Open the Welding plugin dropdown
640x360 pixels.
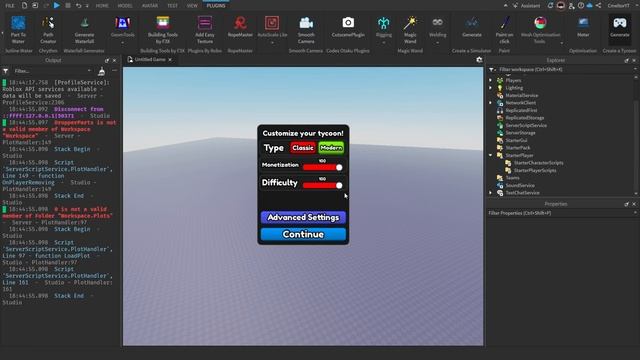point(438,42)
